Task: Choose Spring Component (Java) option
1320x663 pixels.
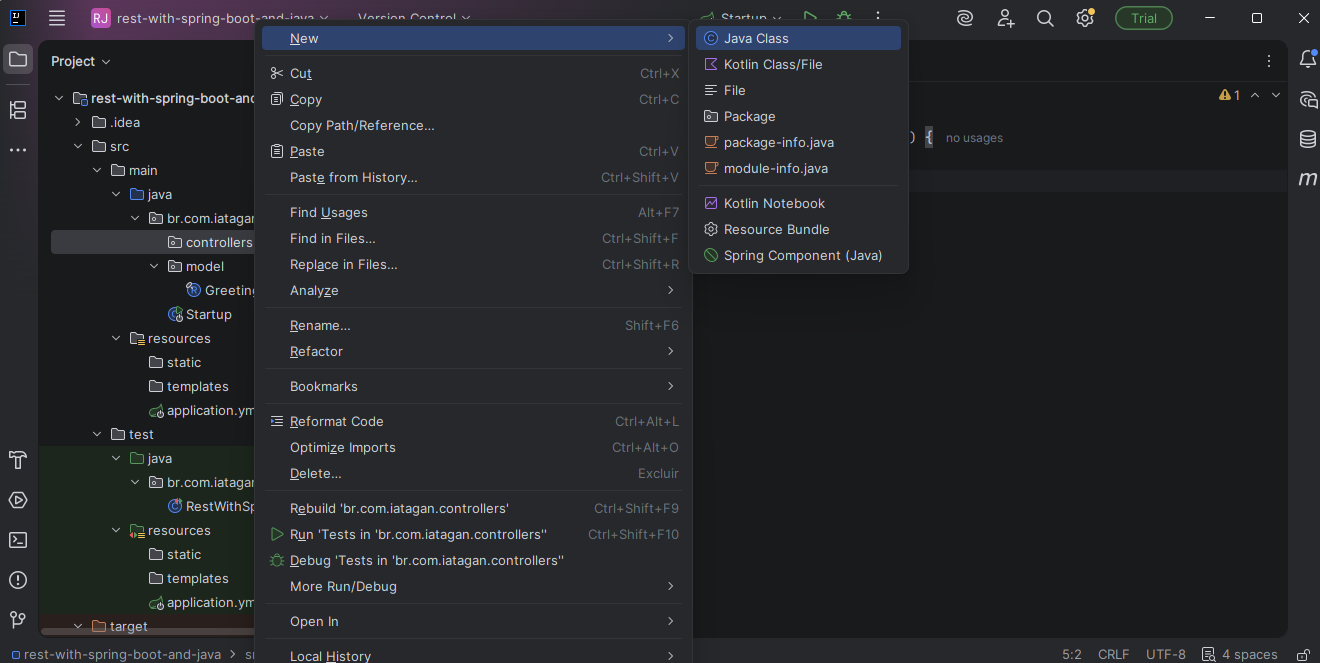Action: point(802,255)
